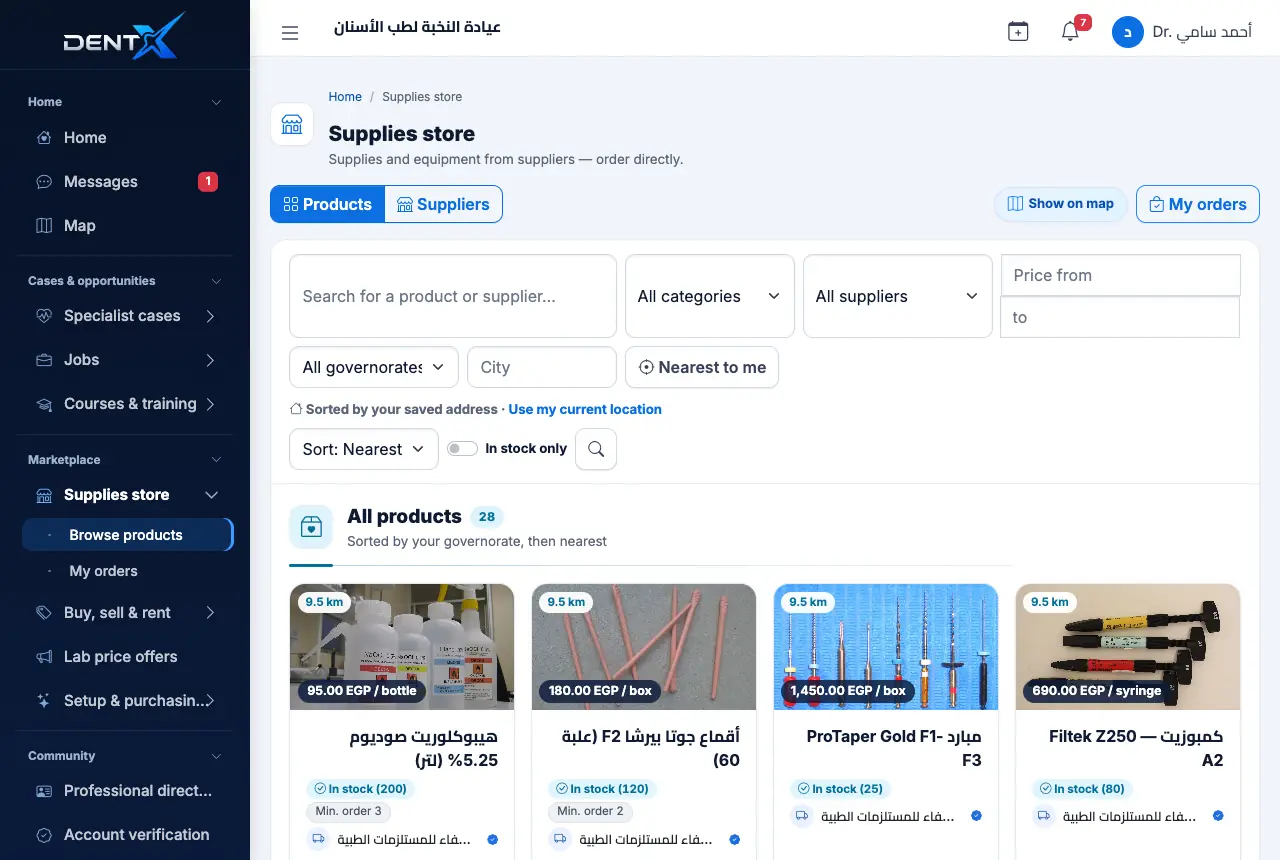Select the Products tab
This screenshot has height=860, width=1280.
tap(327, 204)
